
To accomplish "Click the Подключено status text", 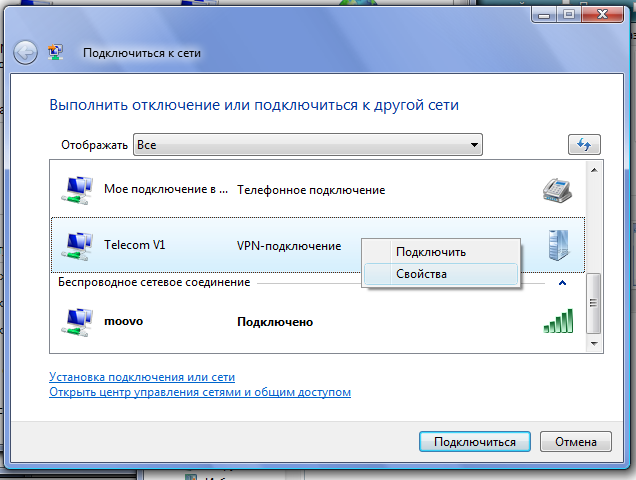I will (275, 322).
